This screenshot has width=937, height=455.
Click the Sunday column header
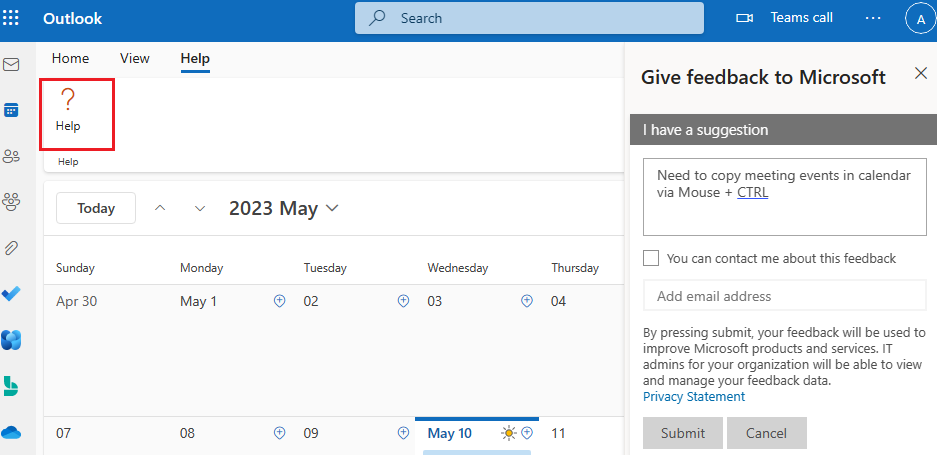click(x=75, y=268)
